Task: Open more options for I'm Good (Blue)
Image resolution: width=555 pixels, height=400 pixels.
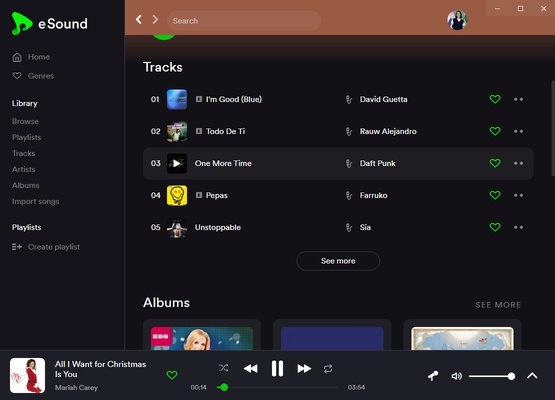Action: tap(519, 99)
